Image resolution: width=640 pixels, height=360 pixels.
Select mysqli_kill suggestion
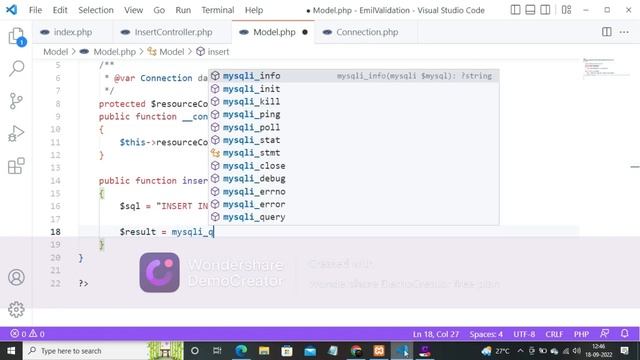tap(354, 101)
